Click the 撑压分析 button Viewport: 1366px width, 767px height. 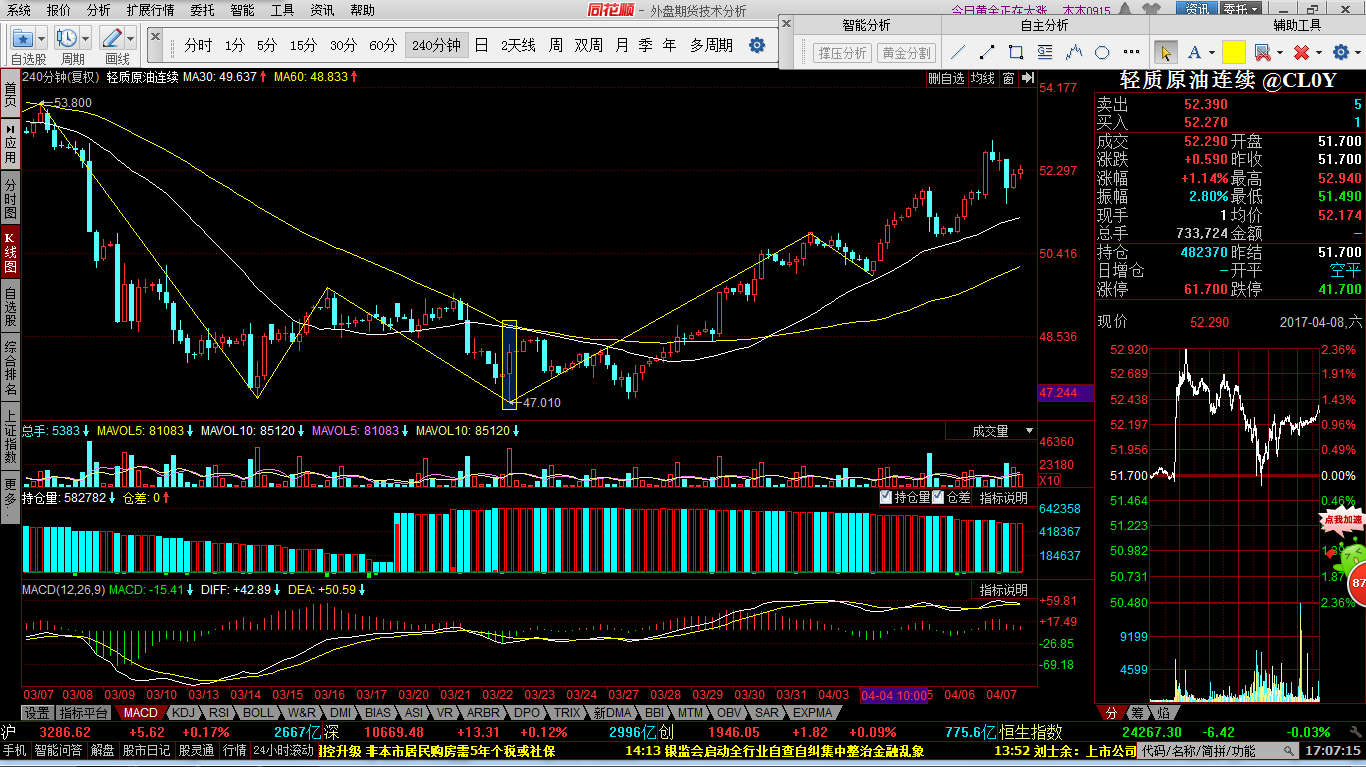[841, 53]
